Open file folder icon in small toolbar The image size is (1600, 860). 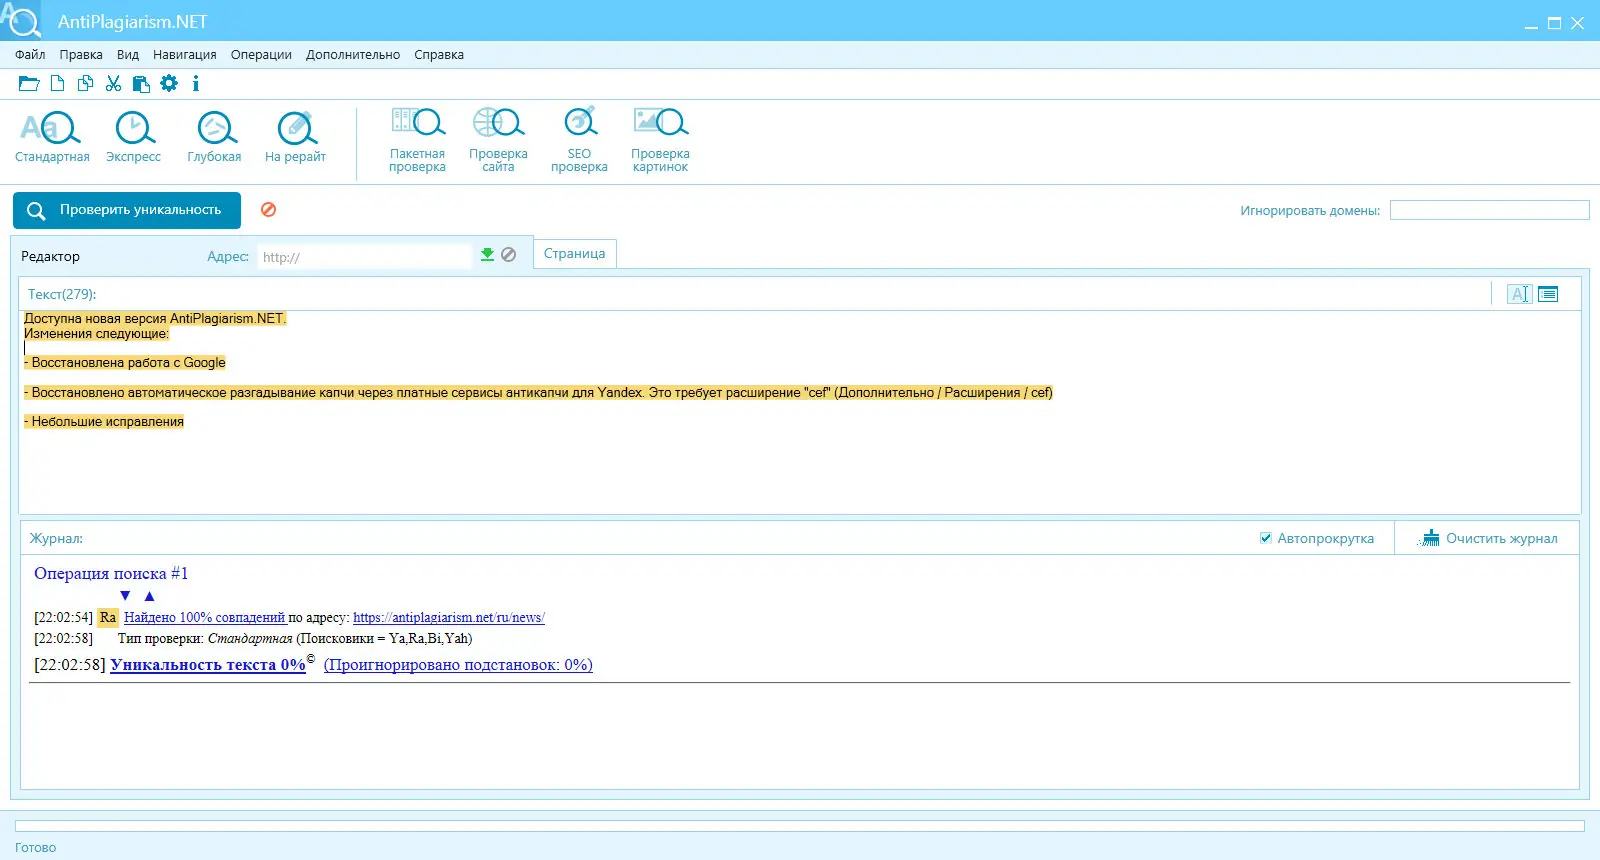click(29, 84)
